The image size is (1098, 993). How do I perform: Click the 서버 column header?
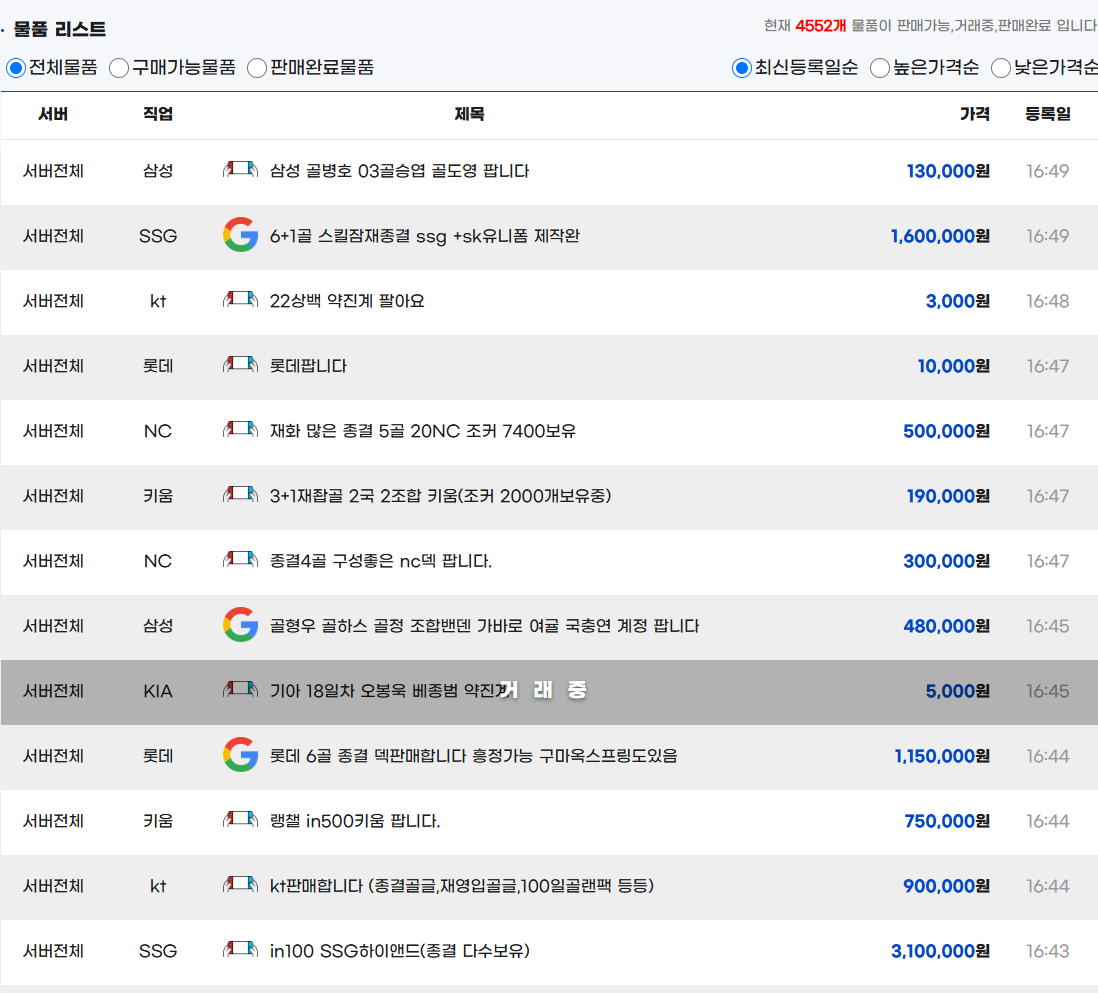53,114
